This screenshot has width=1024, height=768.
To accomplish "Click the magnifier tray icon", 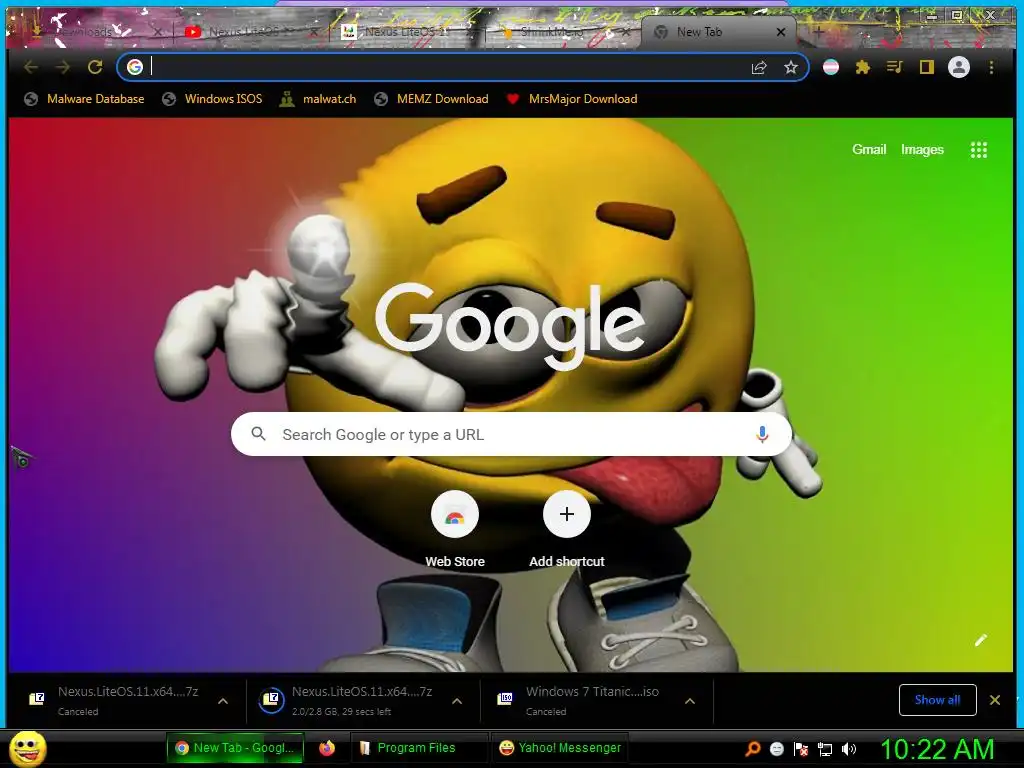I will [752, 749].
